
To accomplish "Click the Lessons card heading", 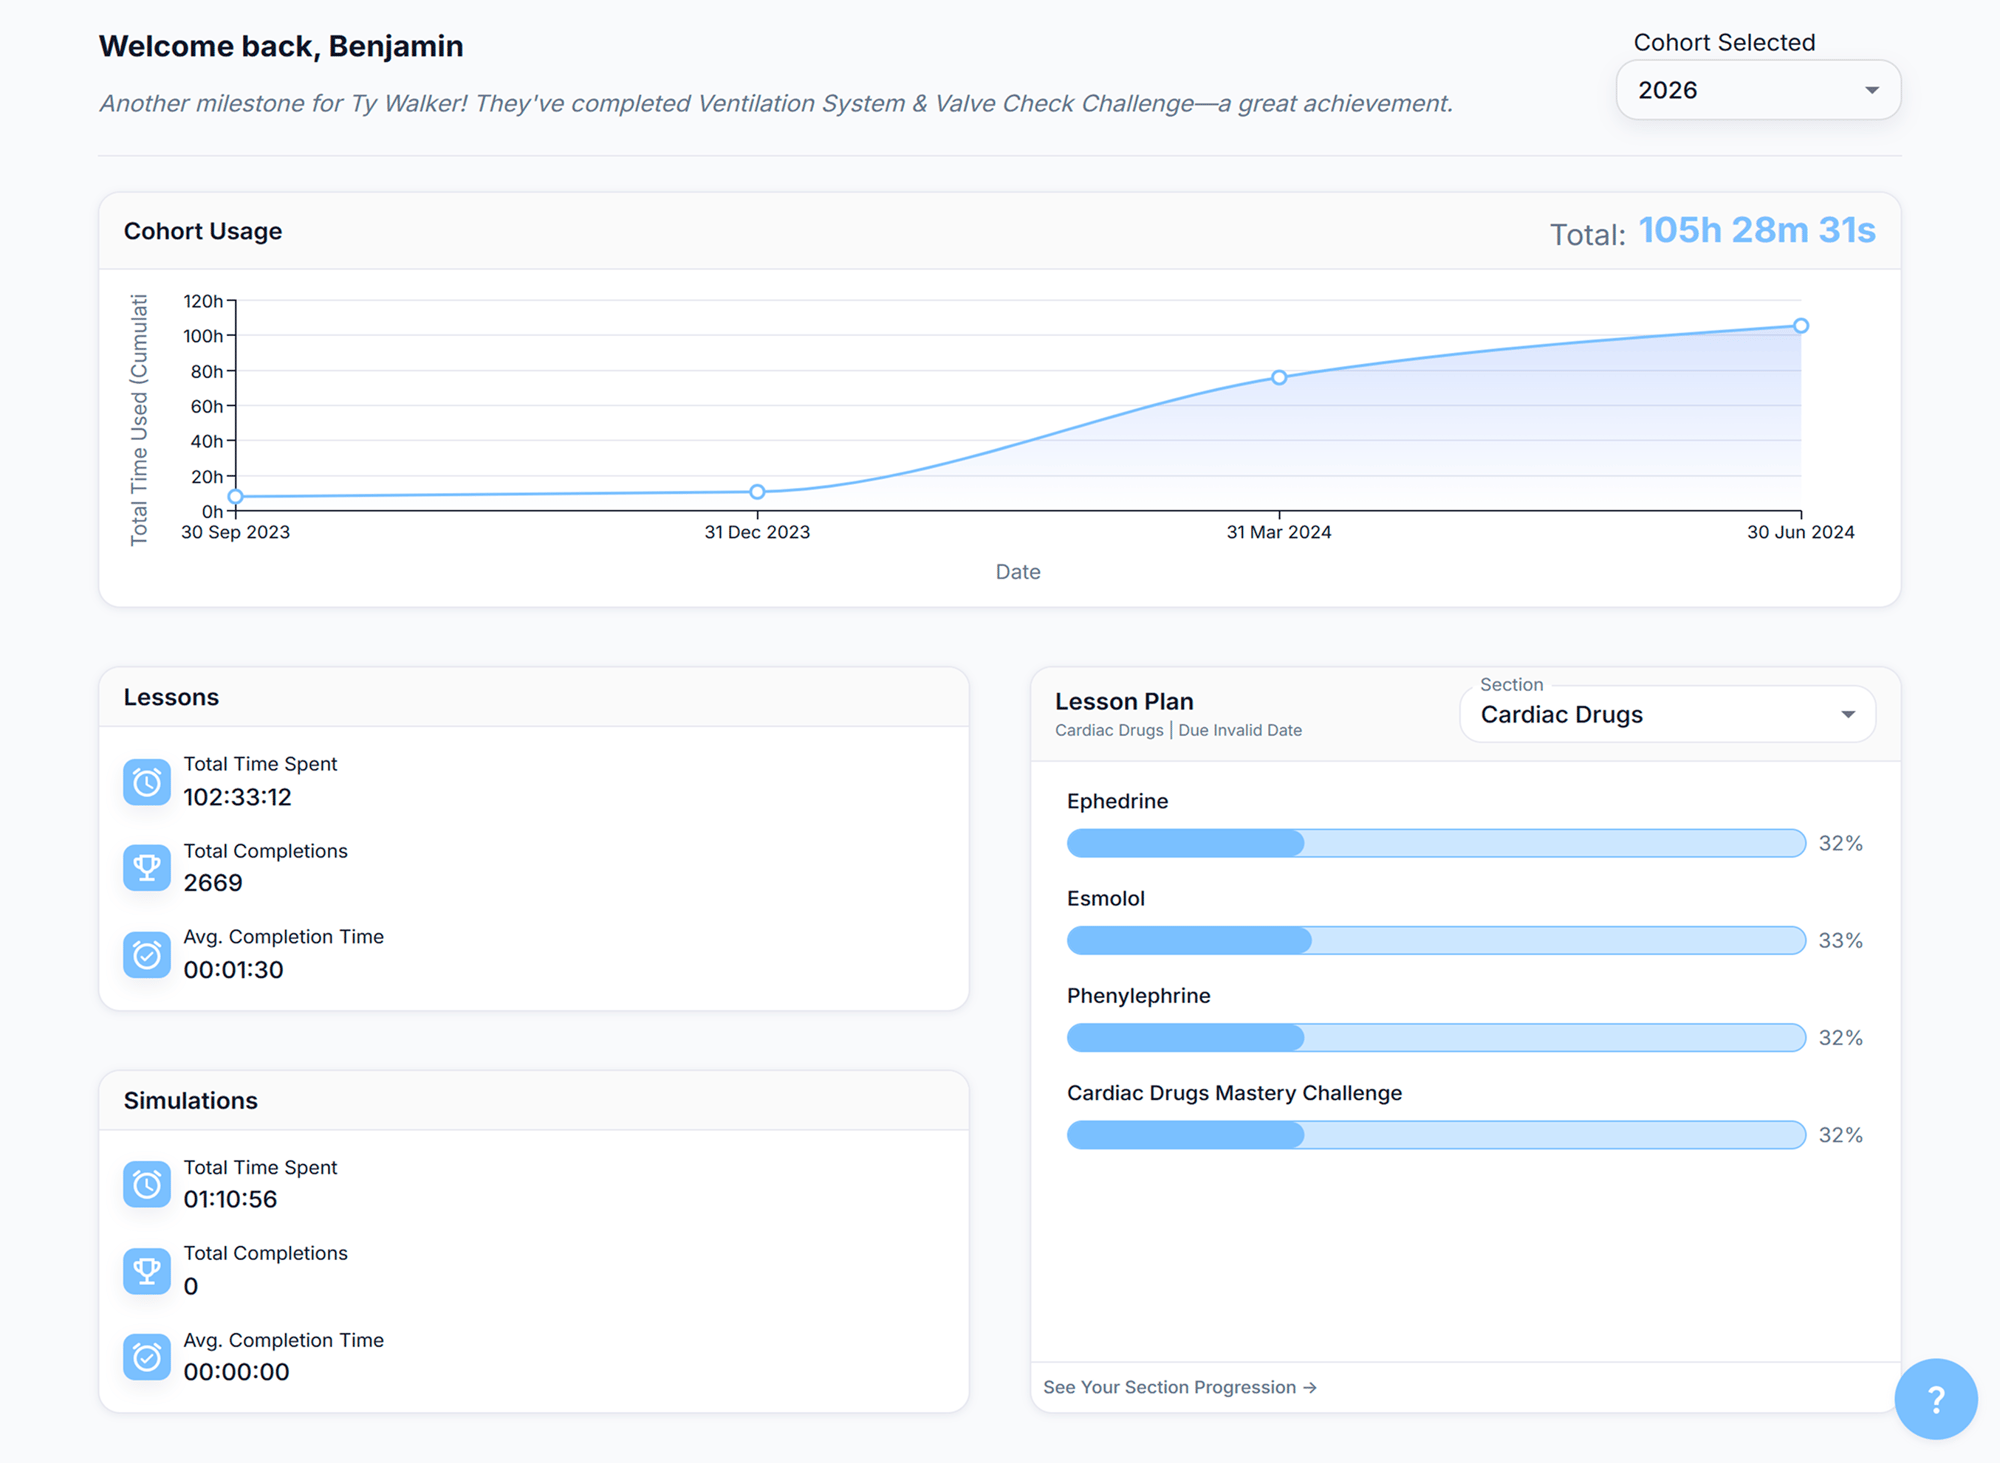I will (171, 697).
